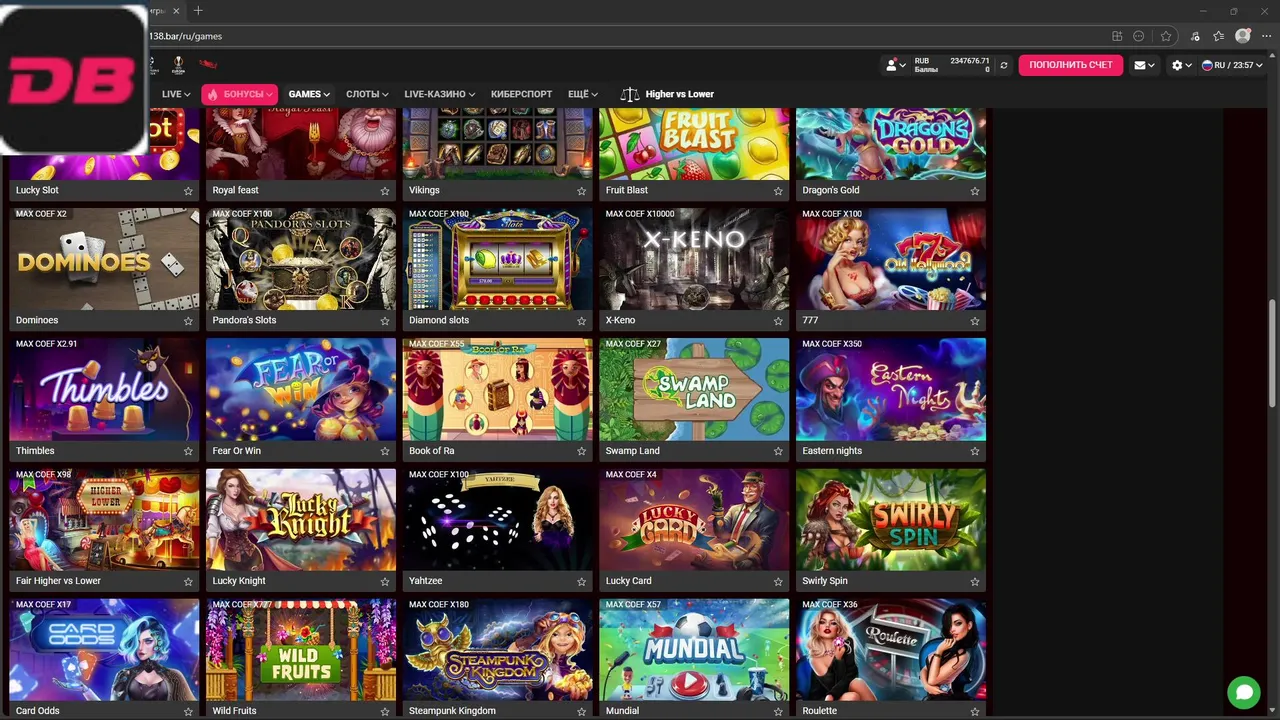1280x720 pixels.
Task: Open the Dominoes game thumbnail
Action: [x=104, y=259]
